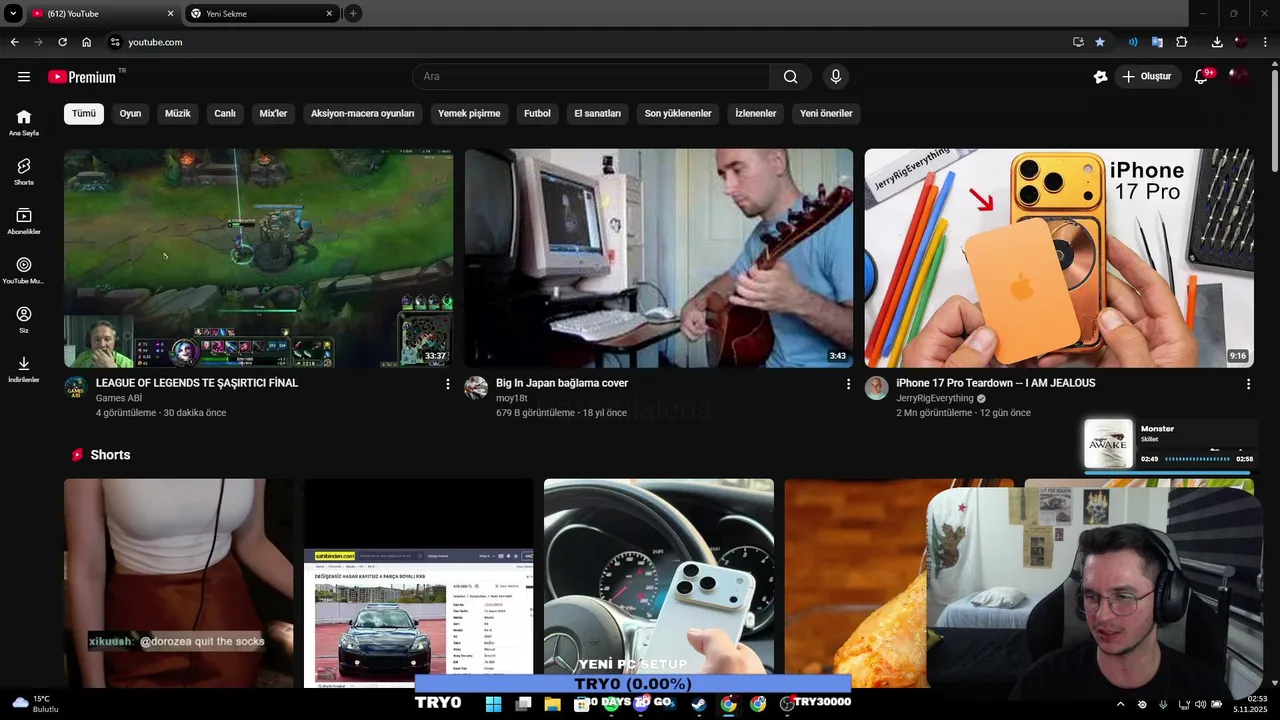The image size is (1280, 720).
Task: Open Windows Start button on taskbar
Action: 493,704
